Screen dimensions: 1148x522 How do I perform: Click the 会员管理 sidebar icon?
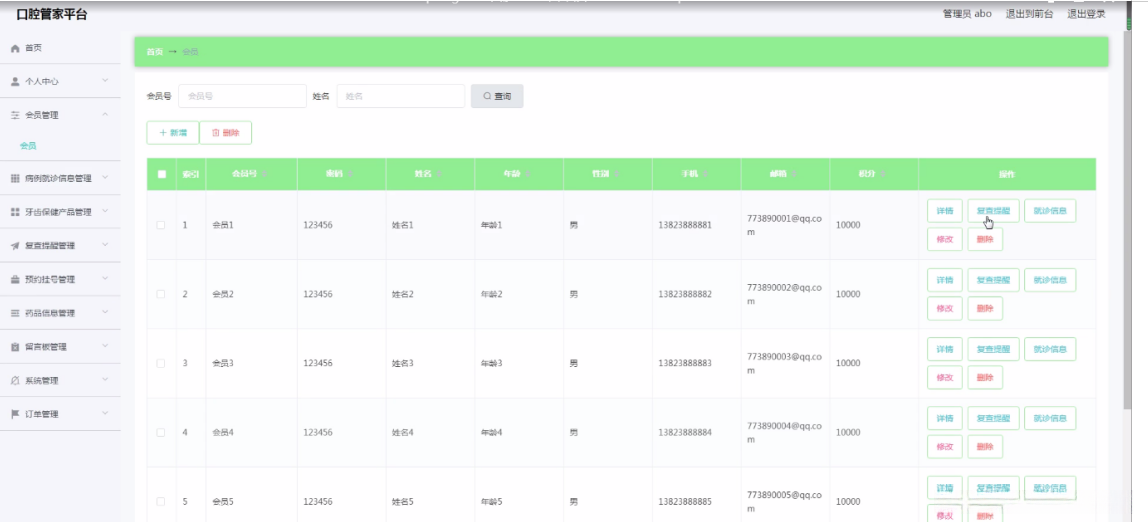tap(15, 116)
